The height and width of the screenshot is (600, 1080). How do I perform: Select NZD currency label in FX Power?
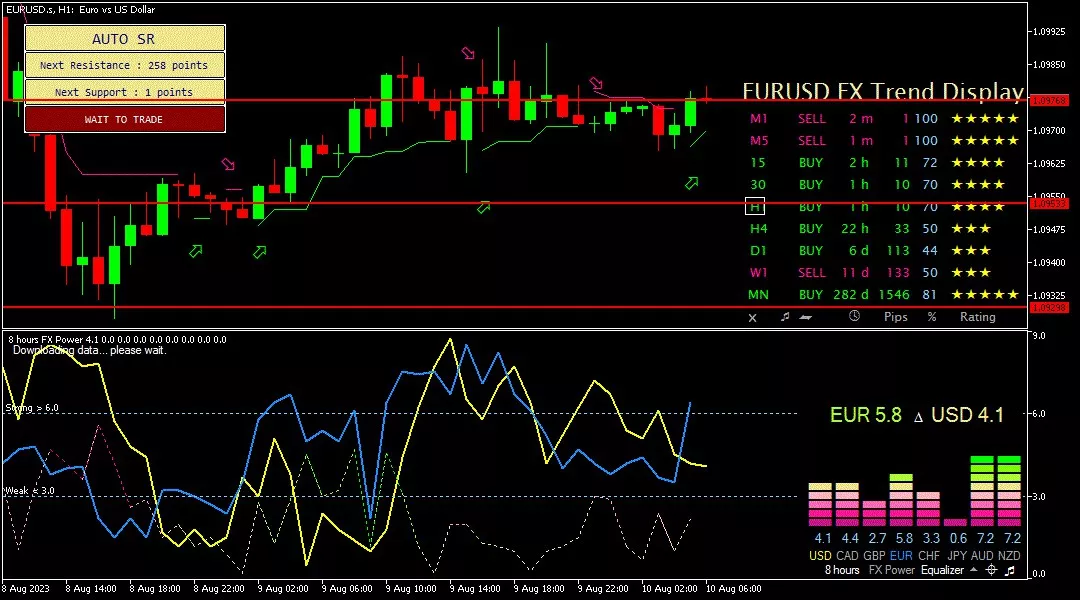click(1009, 556)
